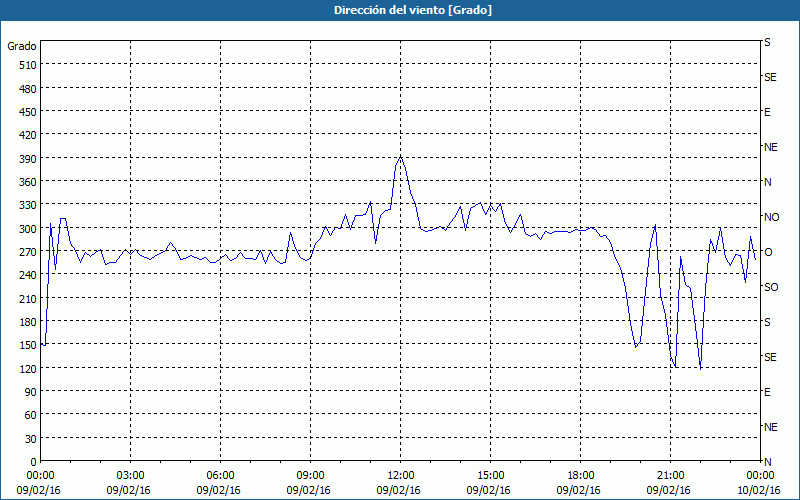Screen dimensions: 800x500
Task: Click the "N" compass label beside 360 gridline
Action: pyautogui.click(x=768, y=182)
